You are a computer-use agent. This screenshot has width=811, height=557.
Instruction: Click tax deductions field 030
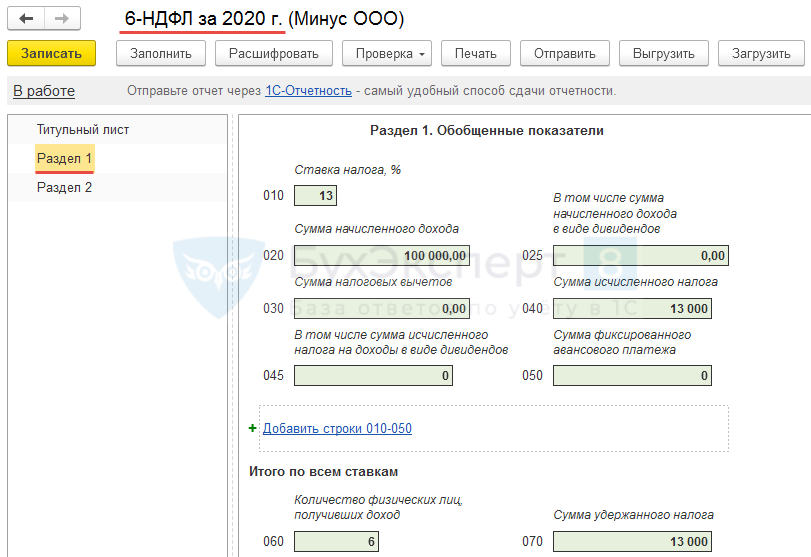(382, 308)
